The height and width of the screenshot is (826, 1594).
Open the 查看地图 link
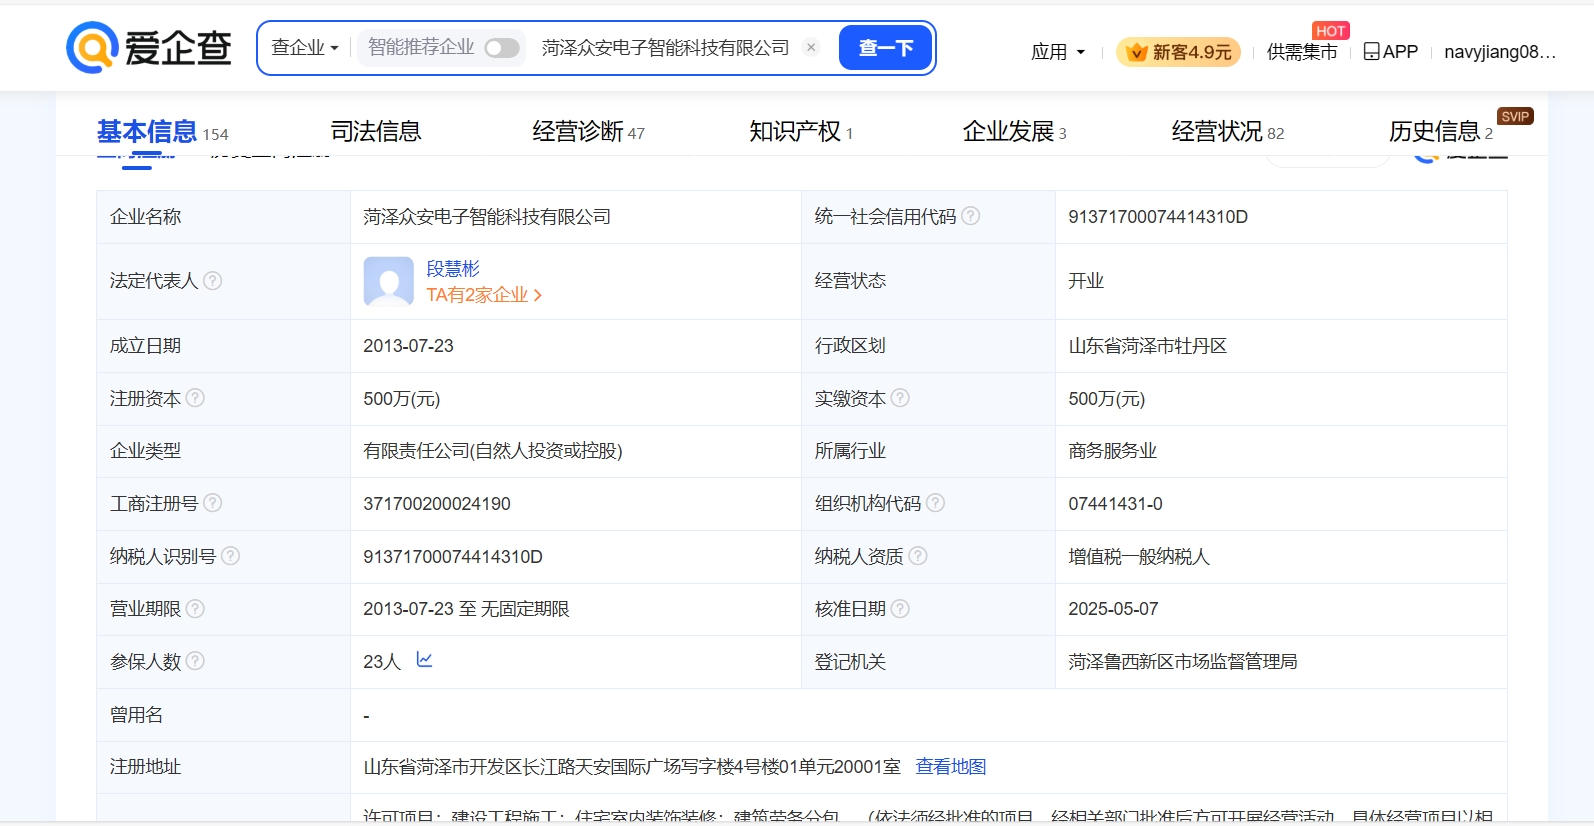(x=950, y=766)
